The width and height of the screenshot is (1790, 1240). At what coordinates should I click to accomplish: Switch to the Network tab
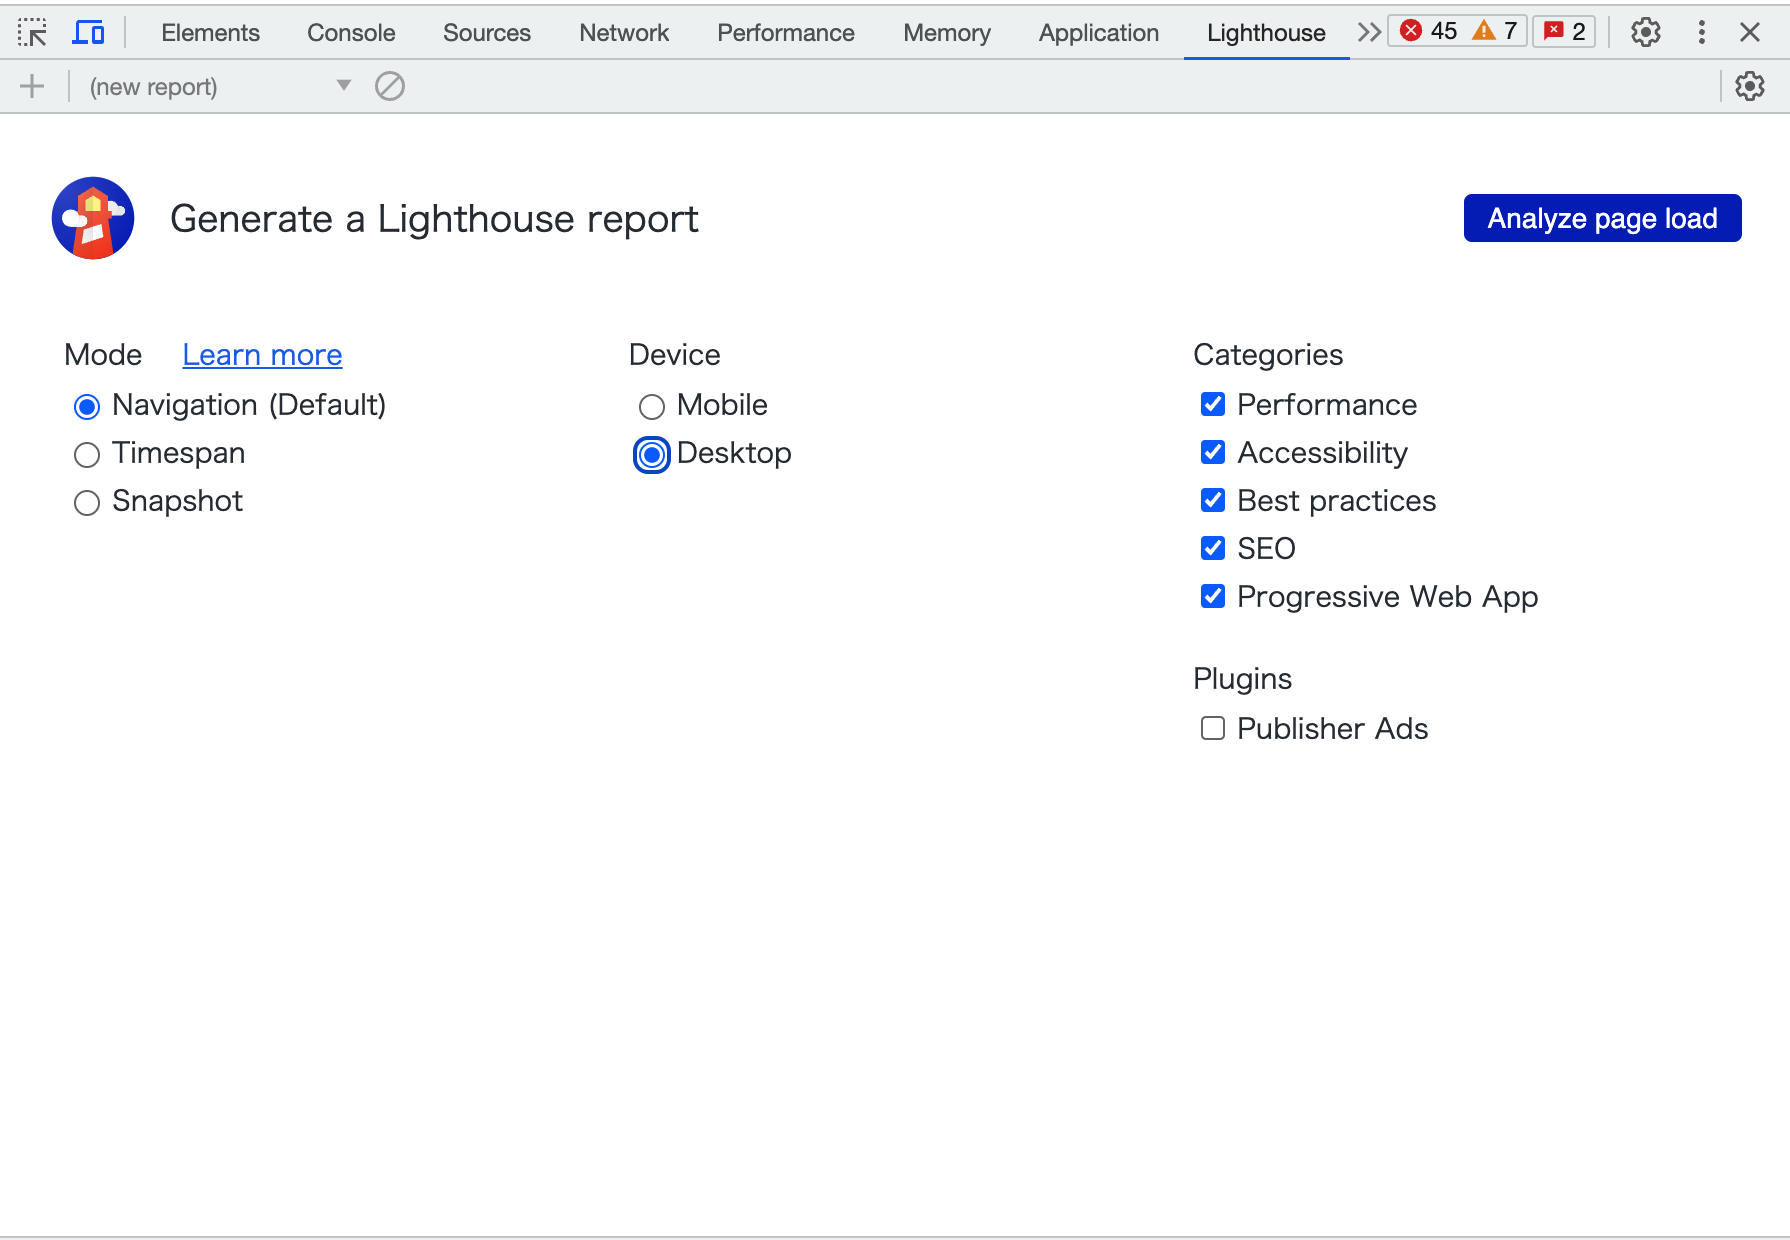pyautogui.click(x=623, y=32)
